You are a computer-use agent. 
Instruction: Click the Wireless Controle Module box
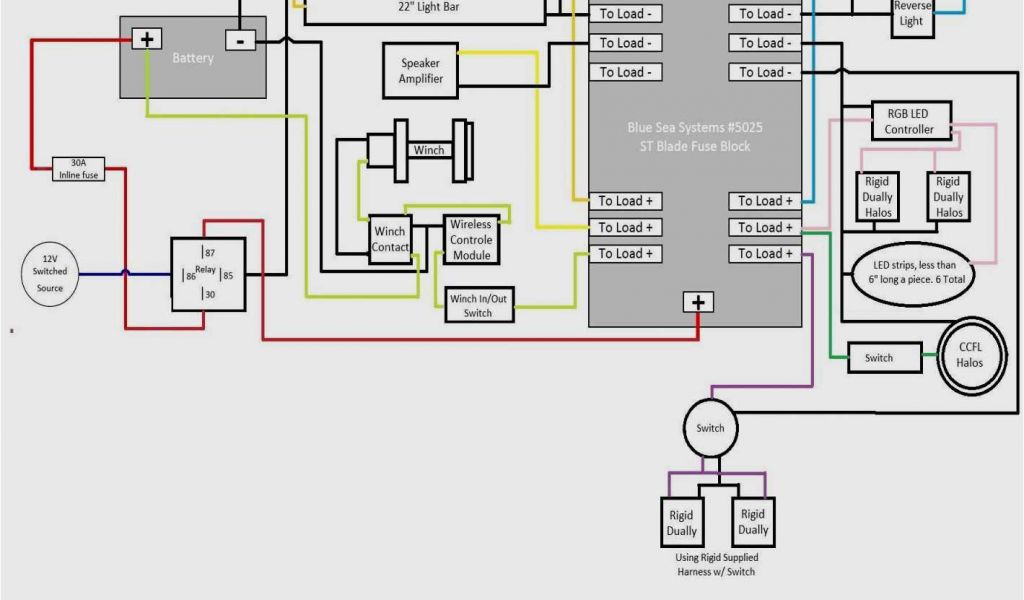[x=471, y=240]
